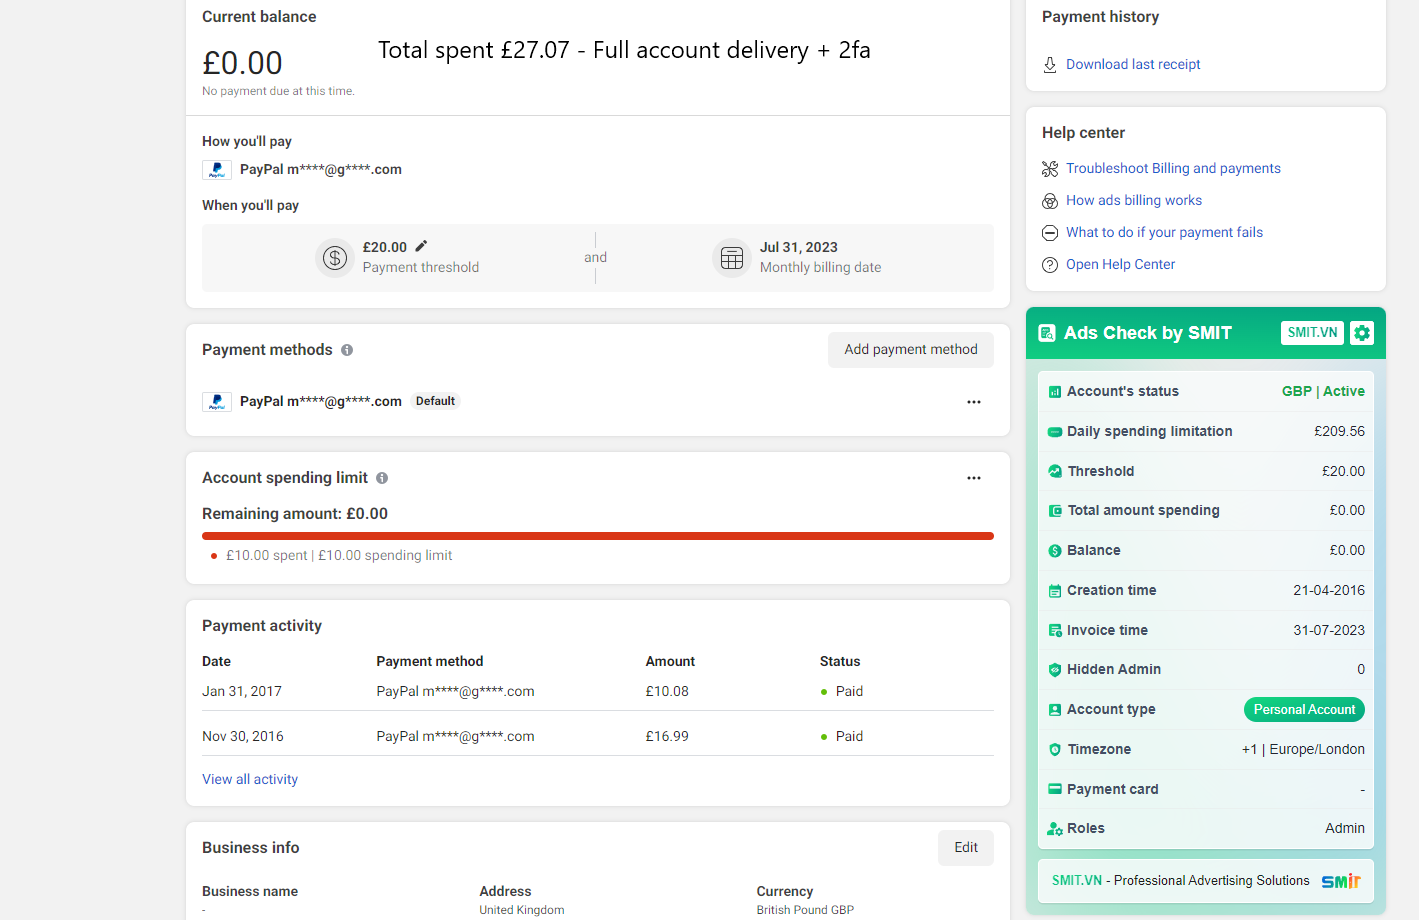This screenshot has width=1419, height=920.
Task: Click the GBP | Active account status value
Action: [x=1323, y=392]
